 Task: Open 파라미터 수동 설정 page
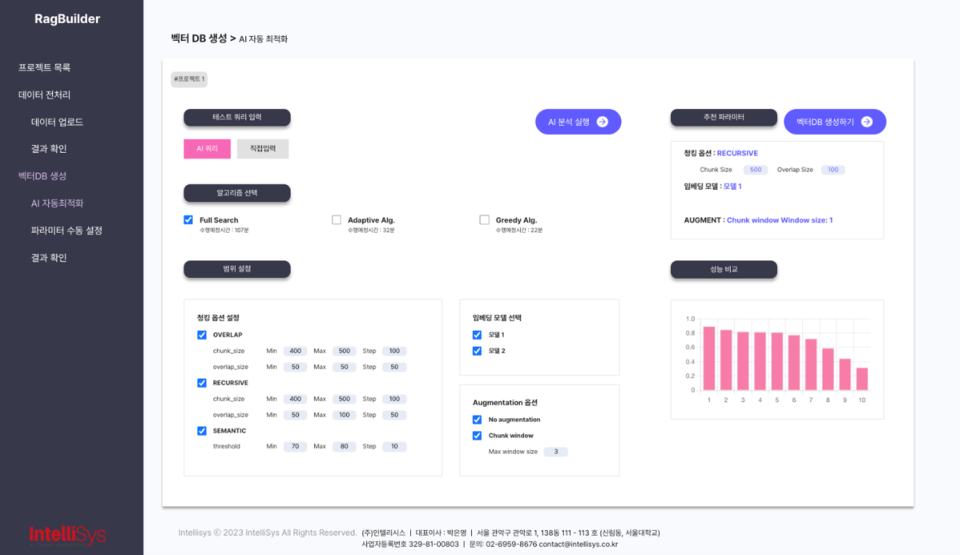[x=67, y=230]
